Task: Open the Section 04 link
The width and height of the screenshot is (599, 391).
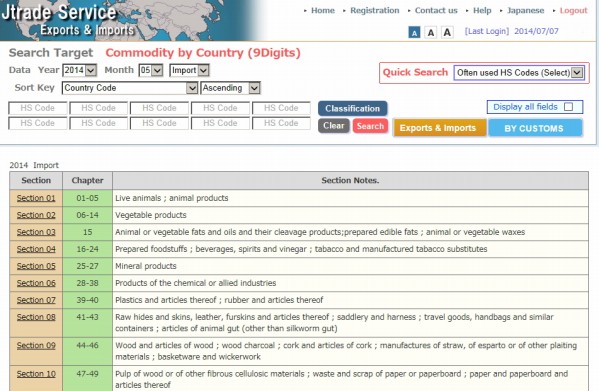Action: (36, 249)
